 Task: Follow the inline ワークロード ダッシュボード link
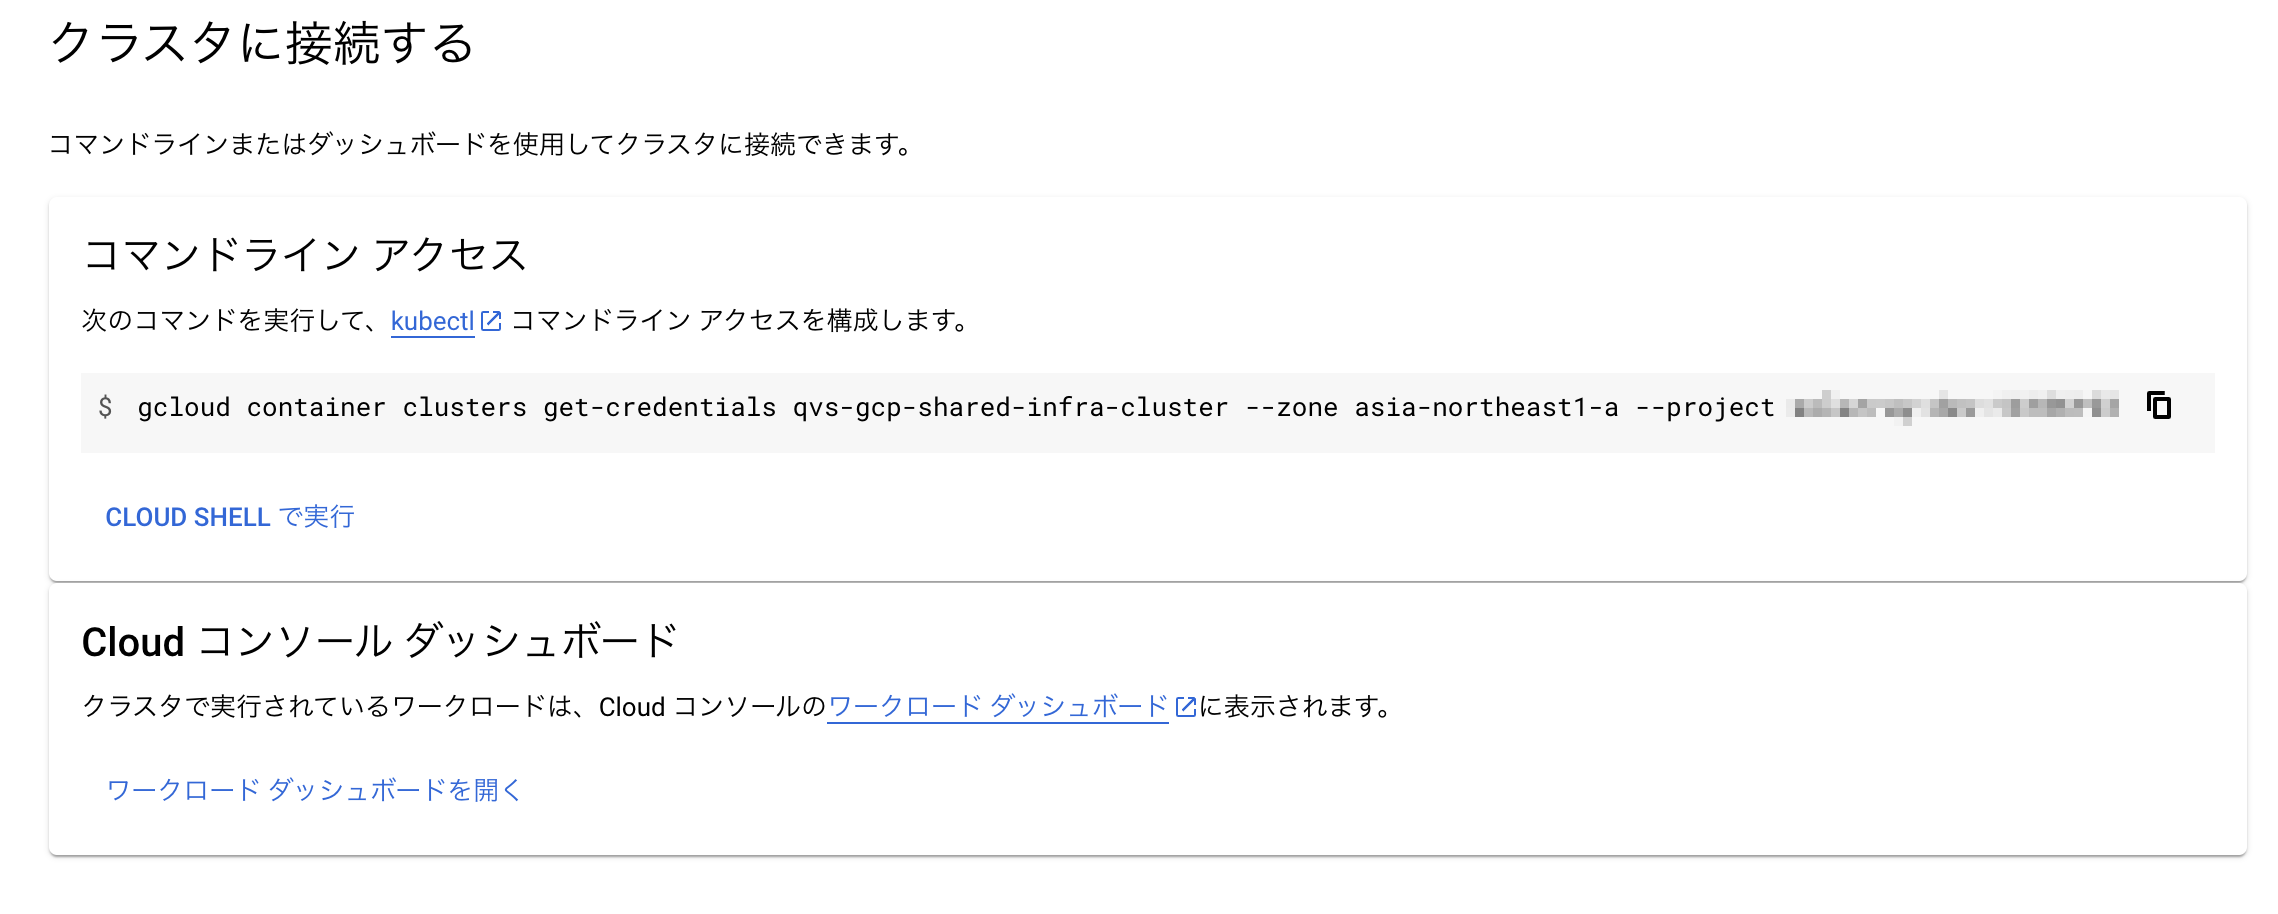click(997, 707)
